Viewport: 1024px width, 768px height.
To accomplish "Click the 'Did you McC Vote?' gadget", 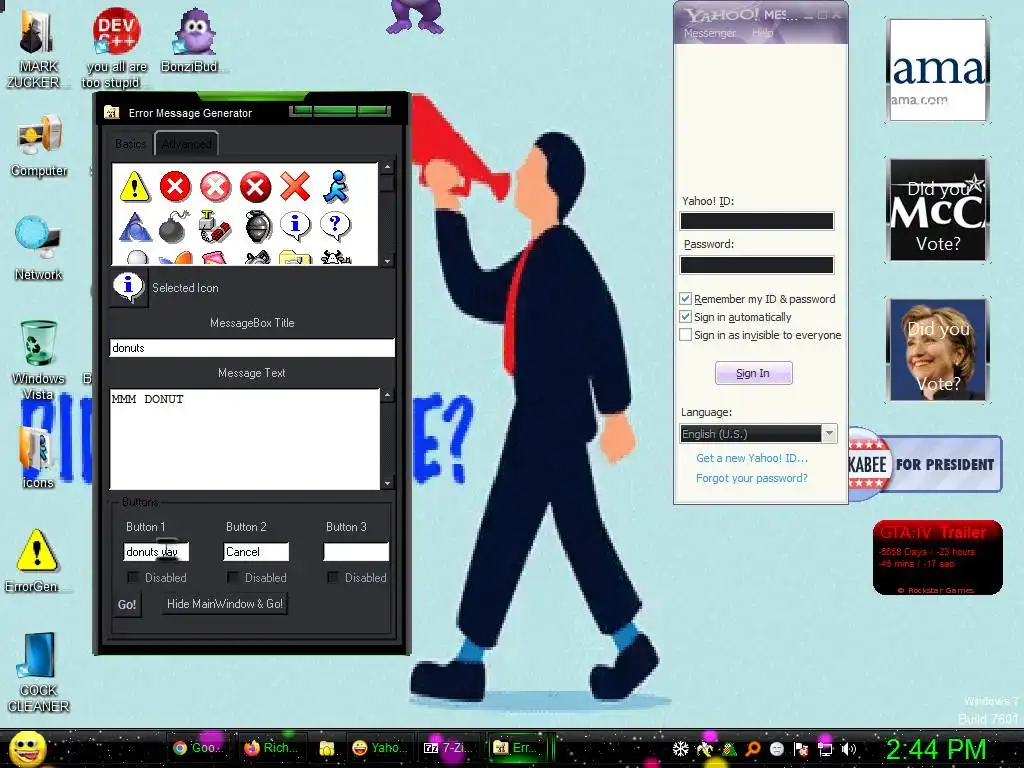I will (x=938, y=210).
